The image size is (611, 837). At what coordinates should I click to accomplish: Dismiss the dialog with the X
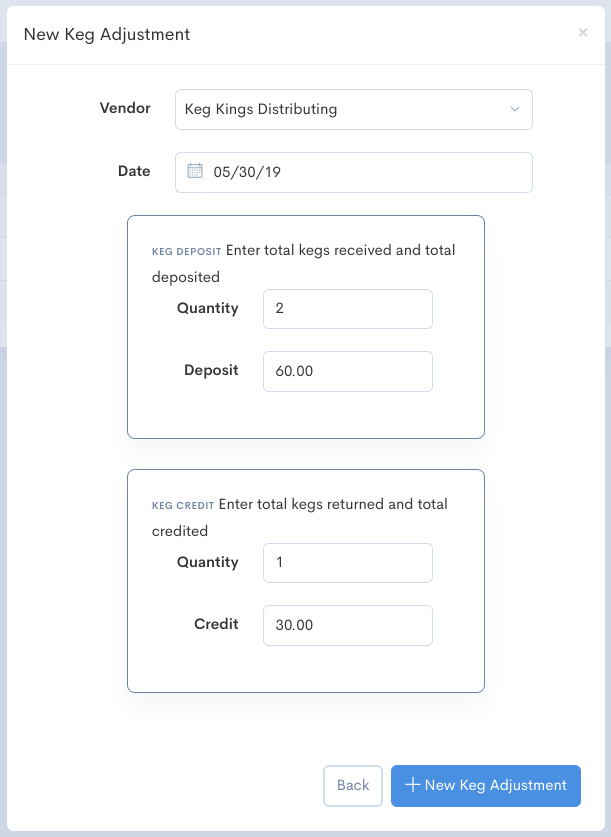pos(583,33)
